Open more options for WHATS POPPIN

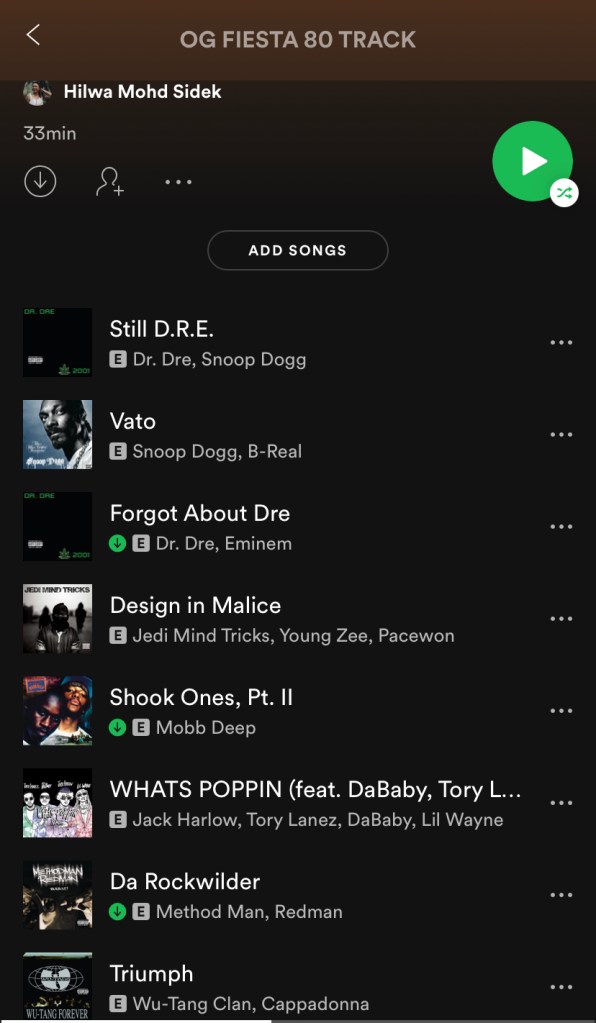point(561,802)
